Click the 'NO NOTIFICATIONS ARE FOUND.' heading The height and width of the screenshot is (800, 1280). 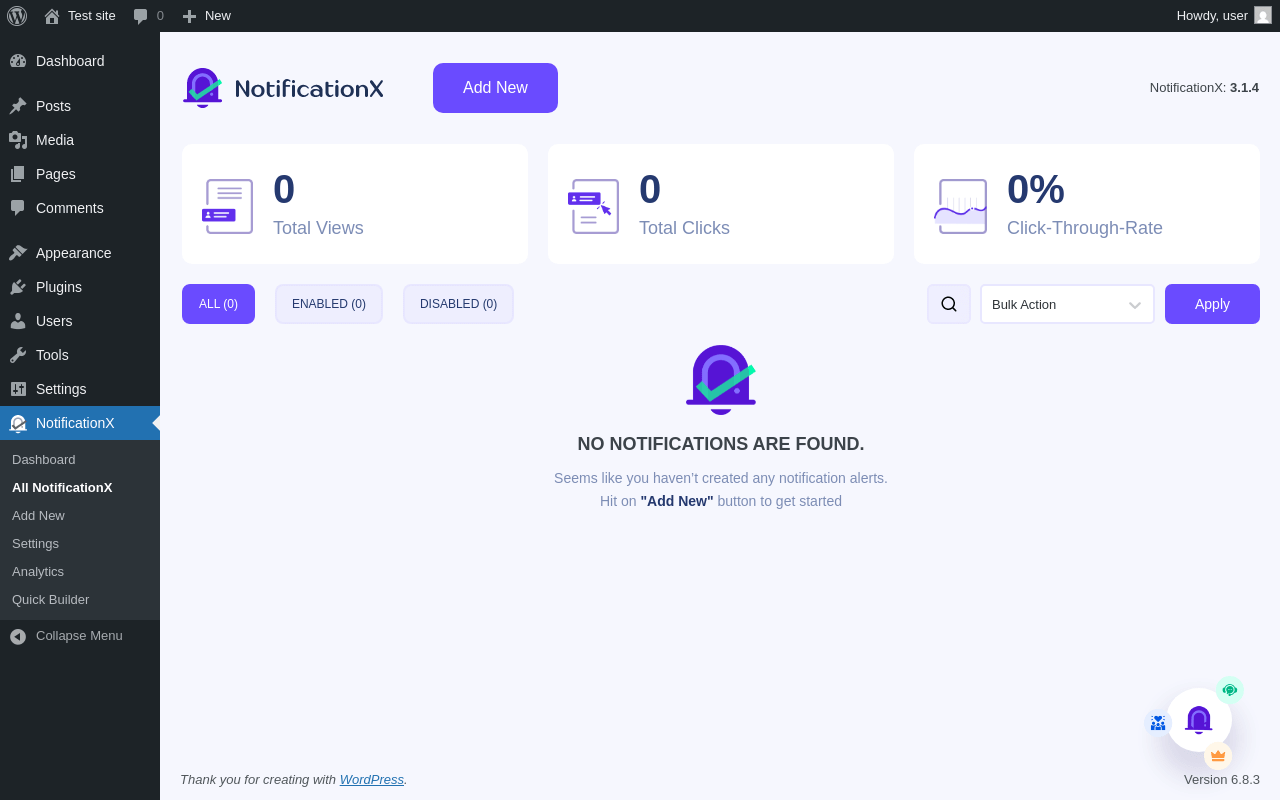[721, 444]
